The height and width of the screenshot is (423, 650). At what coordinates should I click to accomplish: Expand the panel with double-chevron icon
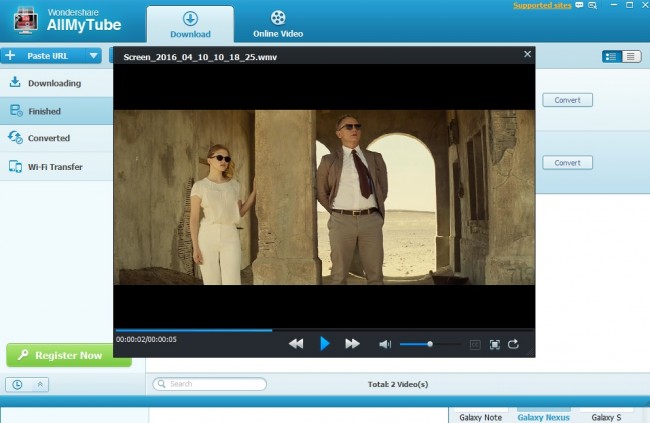tap(40, 384)
